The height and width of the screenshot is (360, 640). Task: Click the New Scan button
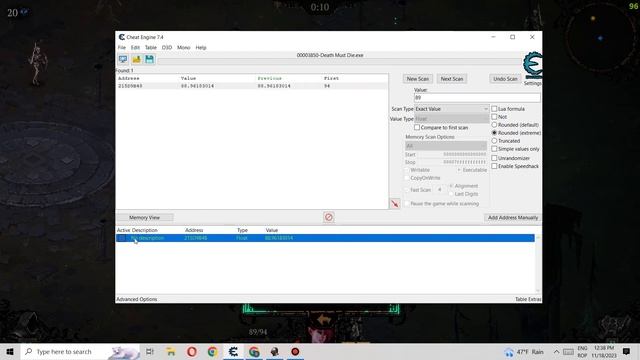click(418, 79)
